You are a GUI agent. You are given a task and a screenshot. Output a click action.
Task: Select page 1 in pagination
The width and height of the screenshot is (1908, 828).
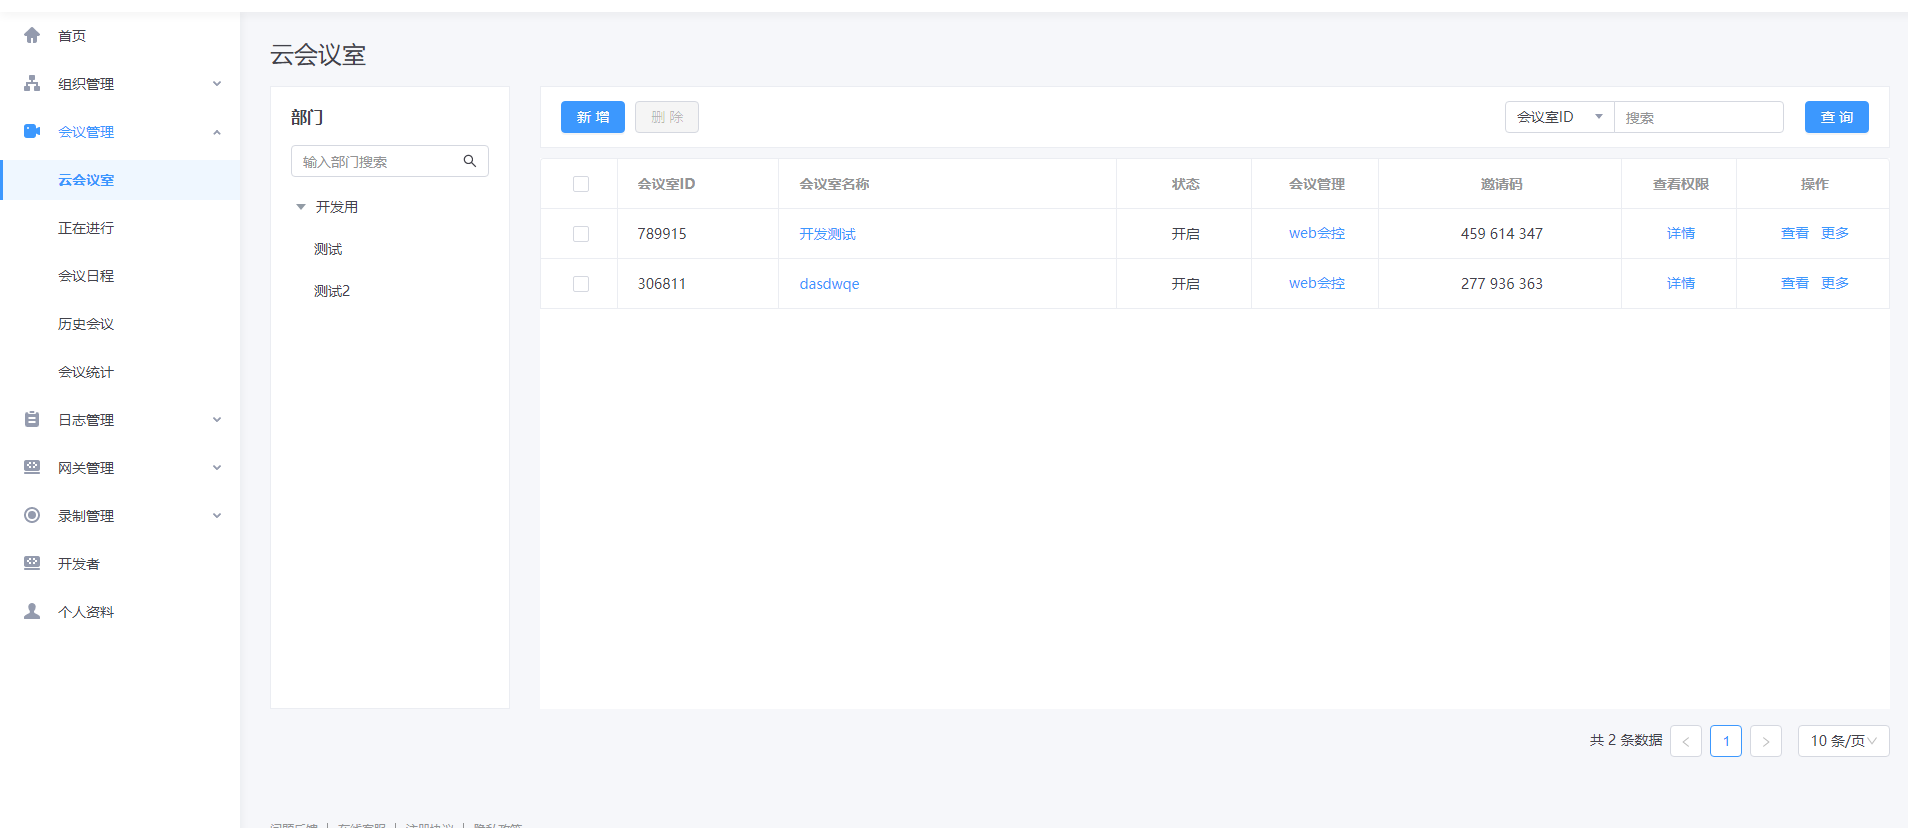(1726, 741)
